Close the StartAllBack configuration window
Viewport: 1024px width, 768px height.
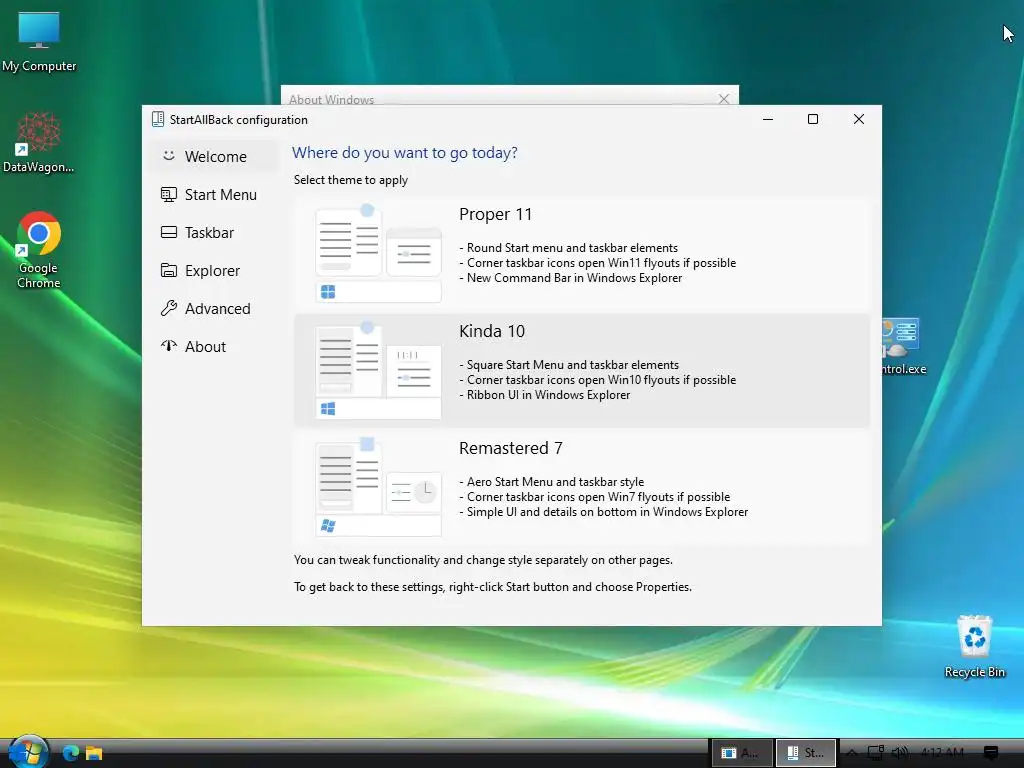click(859, 119)
